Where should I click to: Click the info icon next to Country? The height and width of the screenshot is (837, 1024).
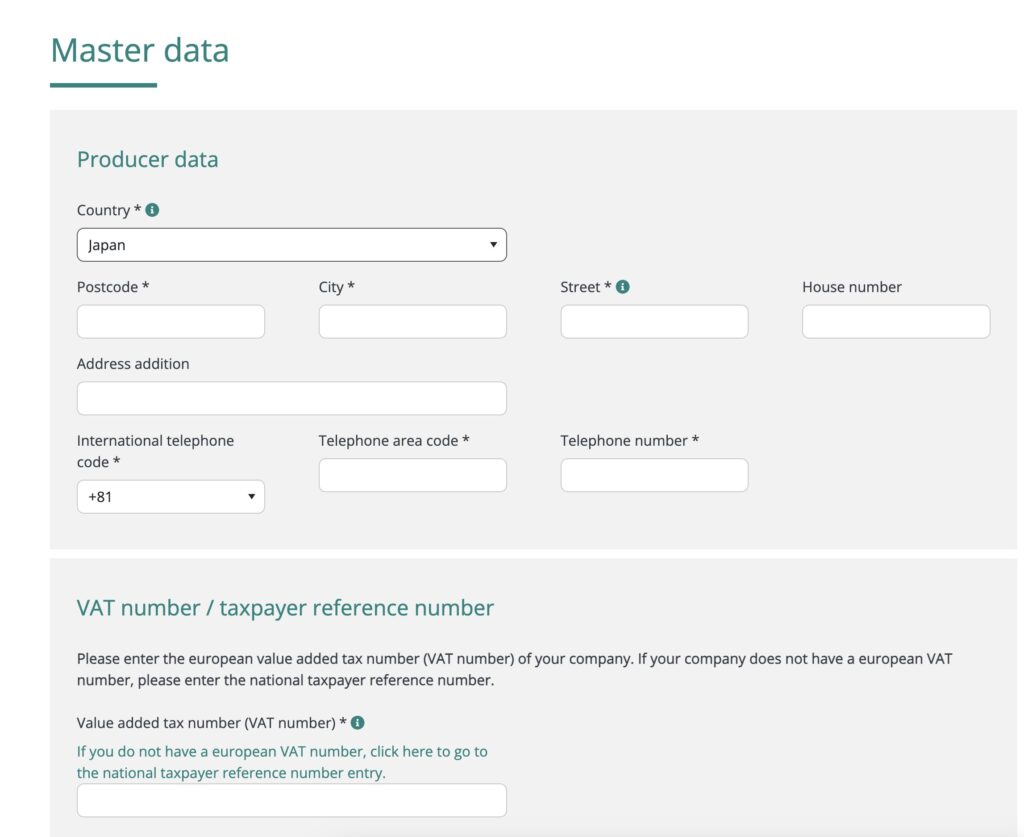(x=152, y=210)
